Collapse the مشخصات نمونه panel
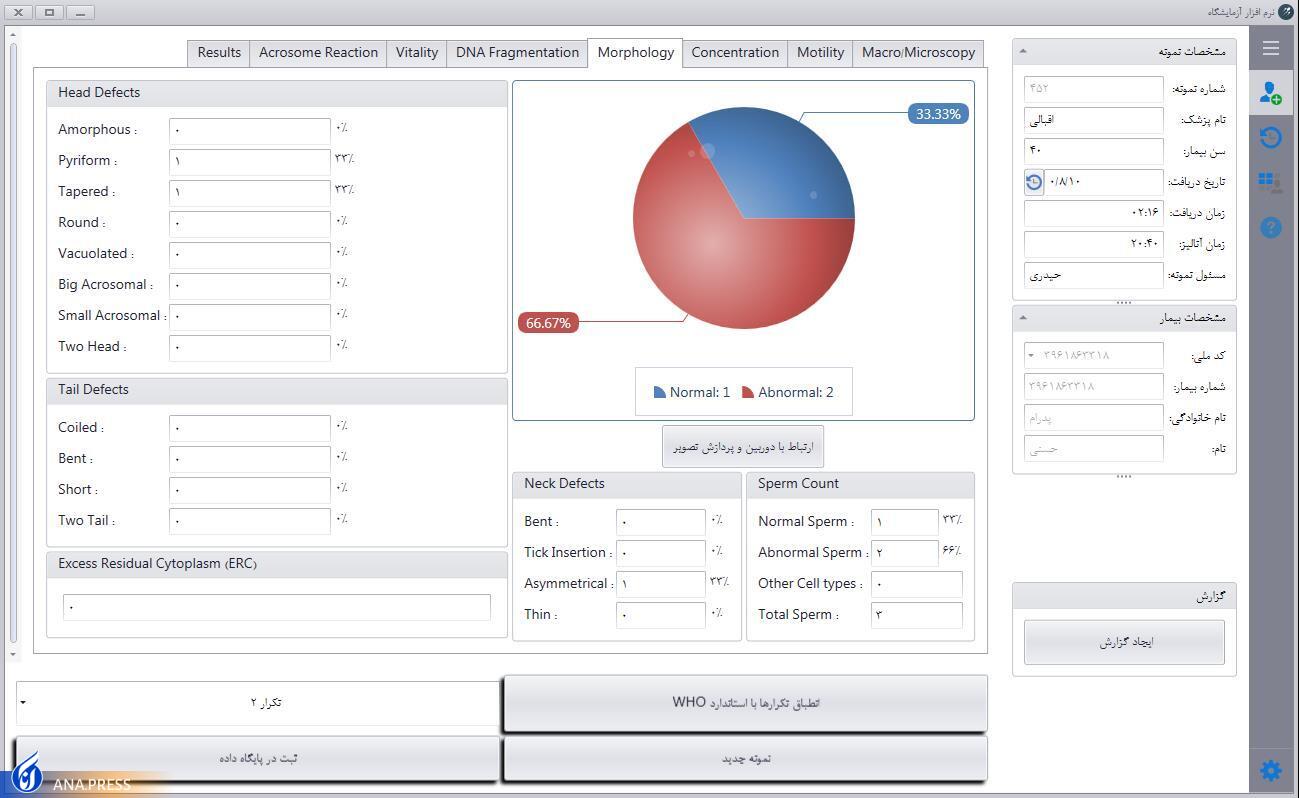 (x=1022, y=51)
